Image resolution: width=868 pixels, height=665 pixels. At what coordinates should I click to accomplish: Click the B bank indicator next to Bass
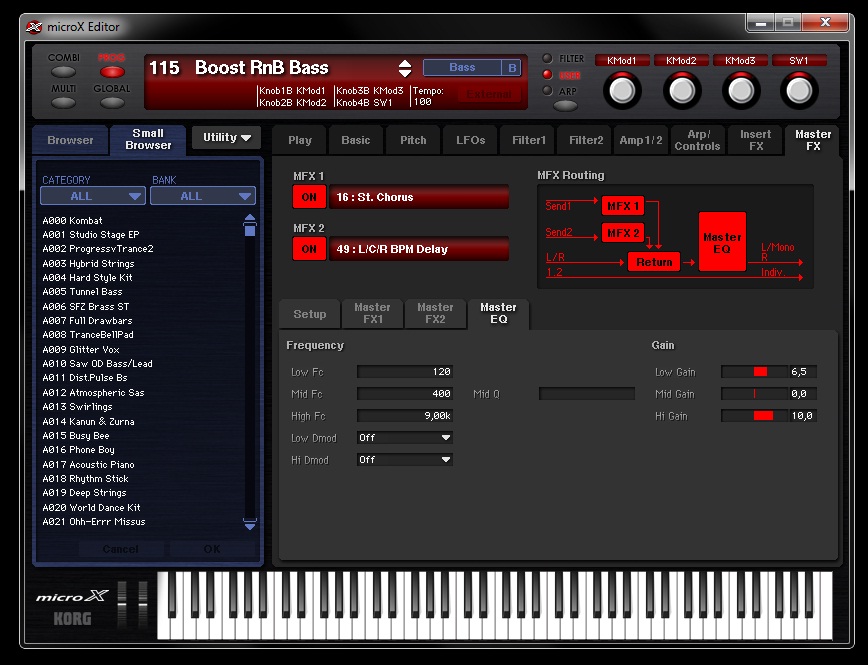coord(512,68)
